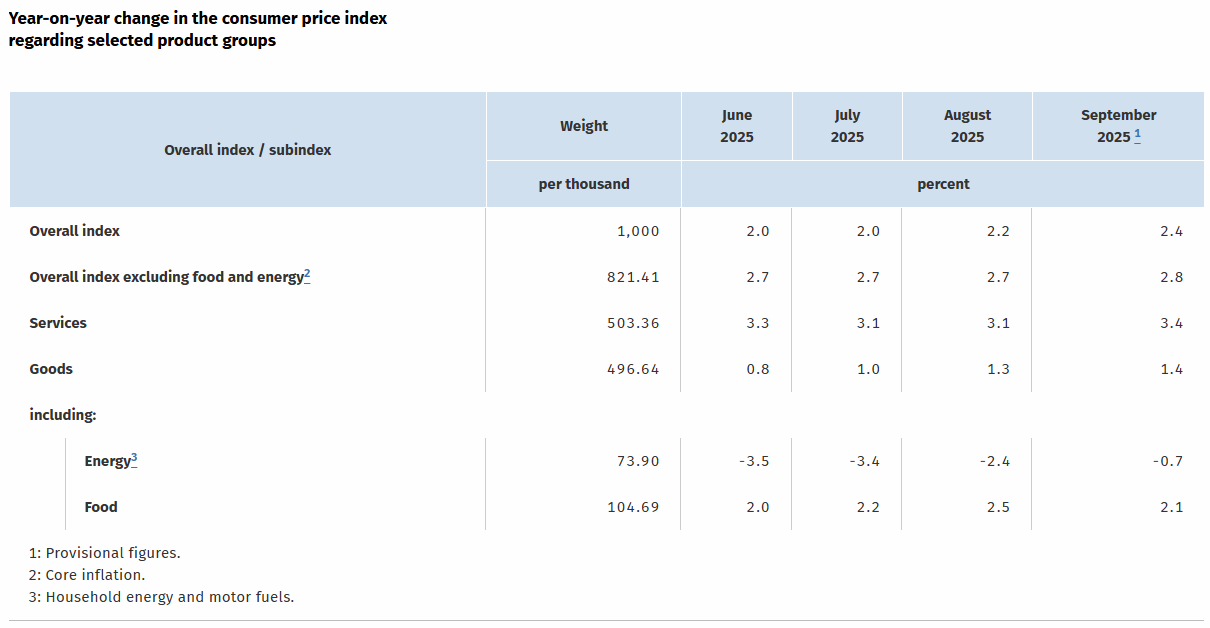Follow footnote 3 link next to Energy
The width and height of the screenshot is (1210, 628).
point(134,458)
